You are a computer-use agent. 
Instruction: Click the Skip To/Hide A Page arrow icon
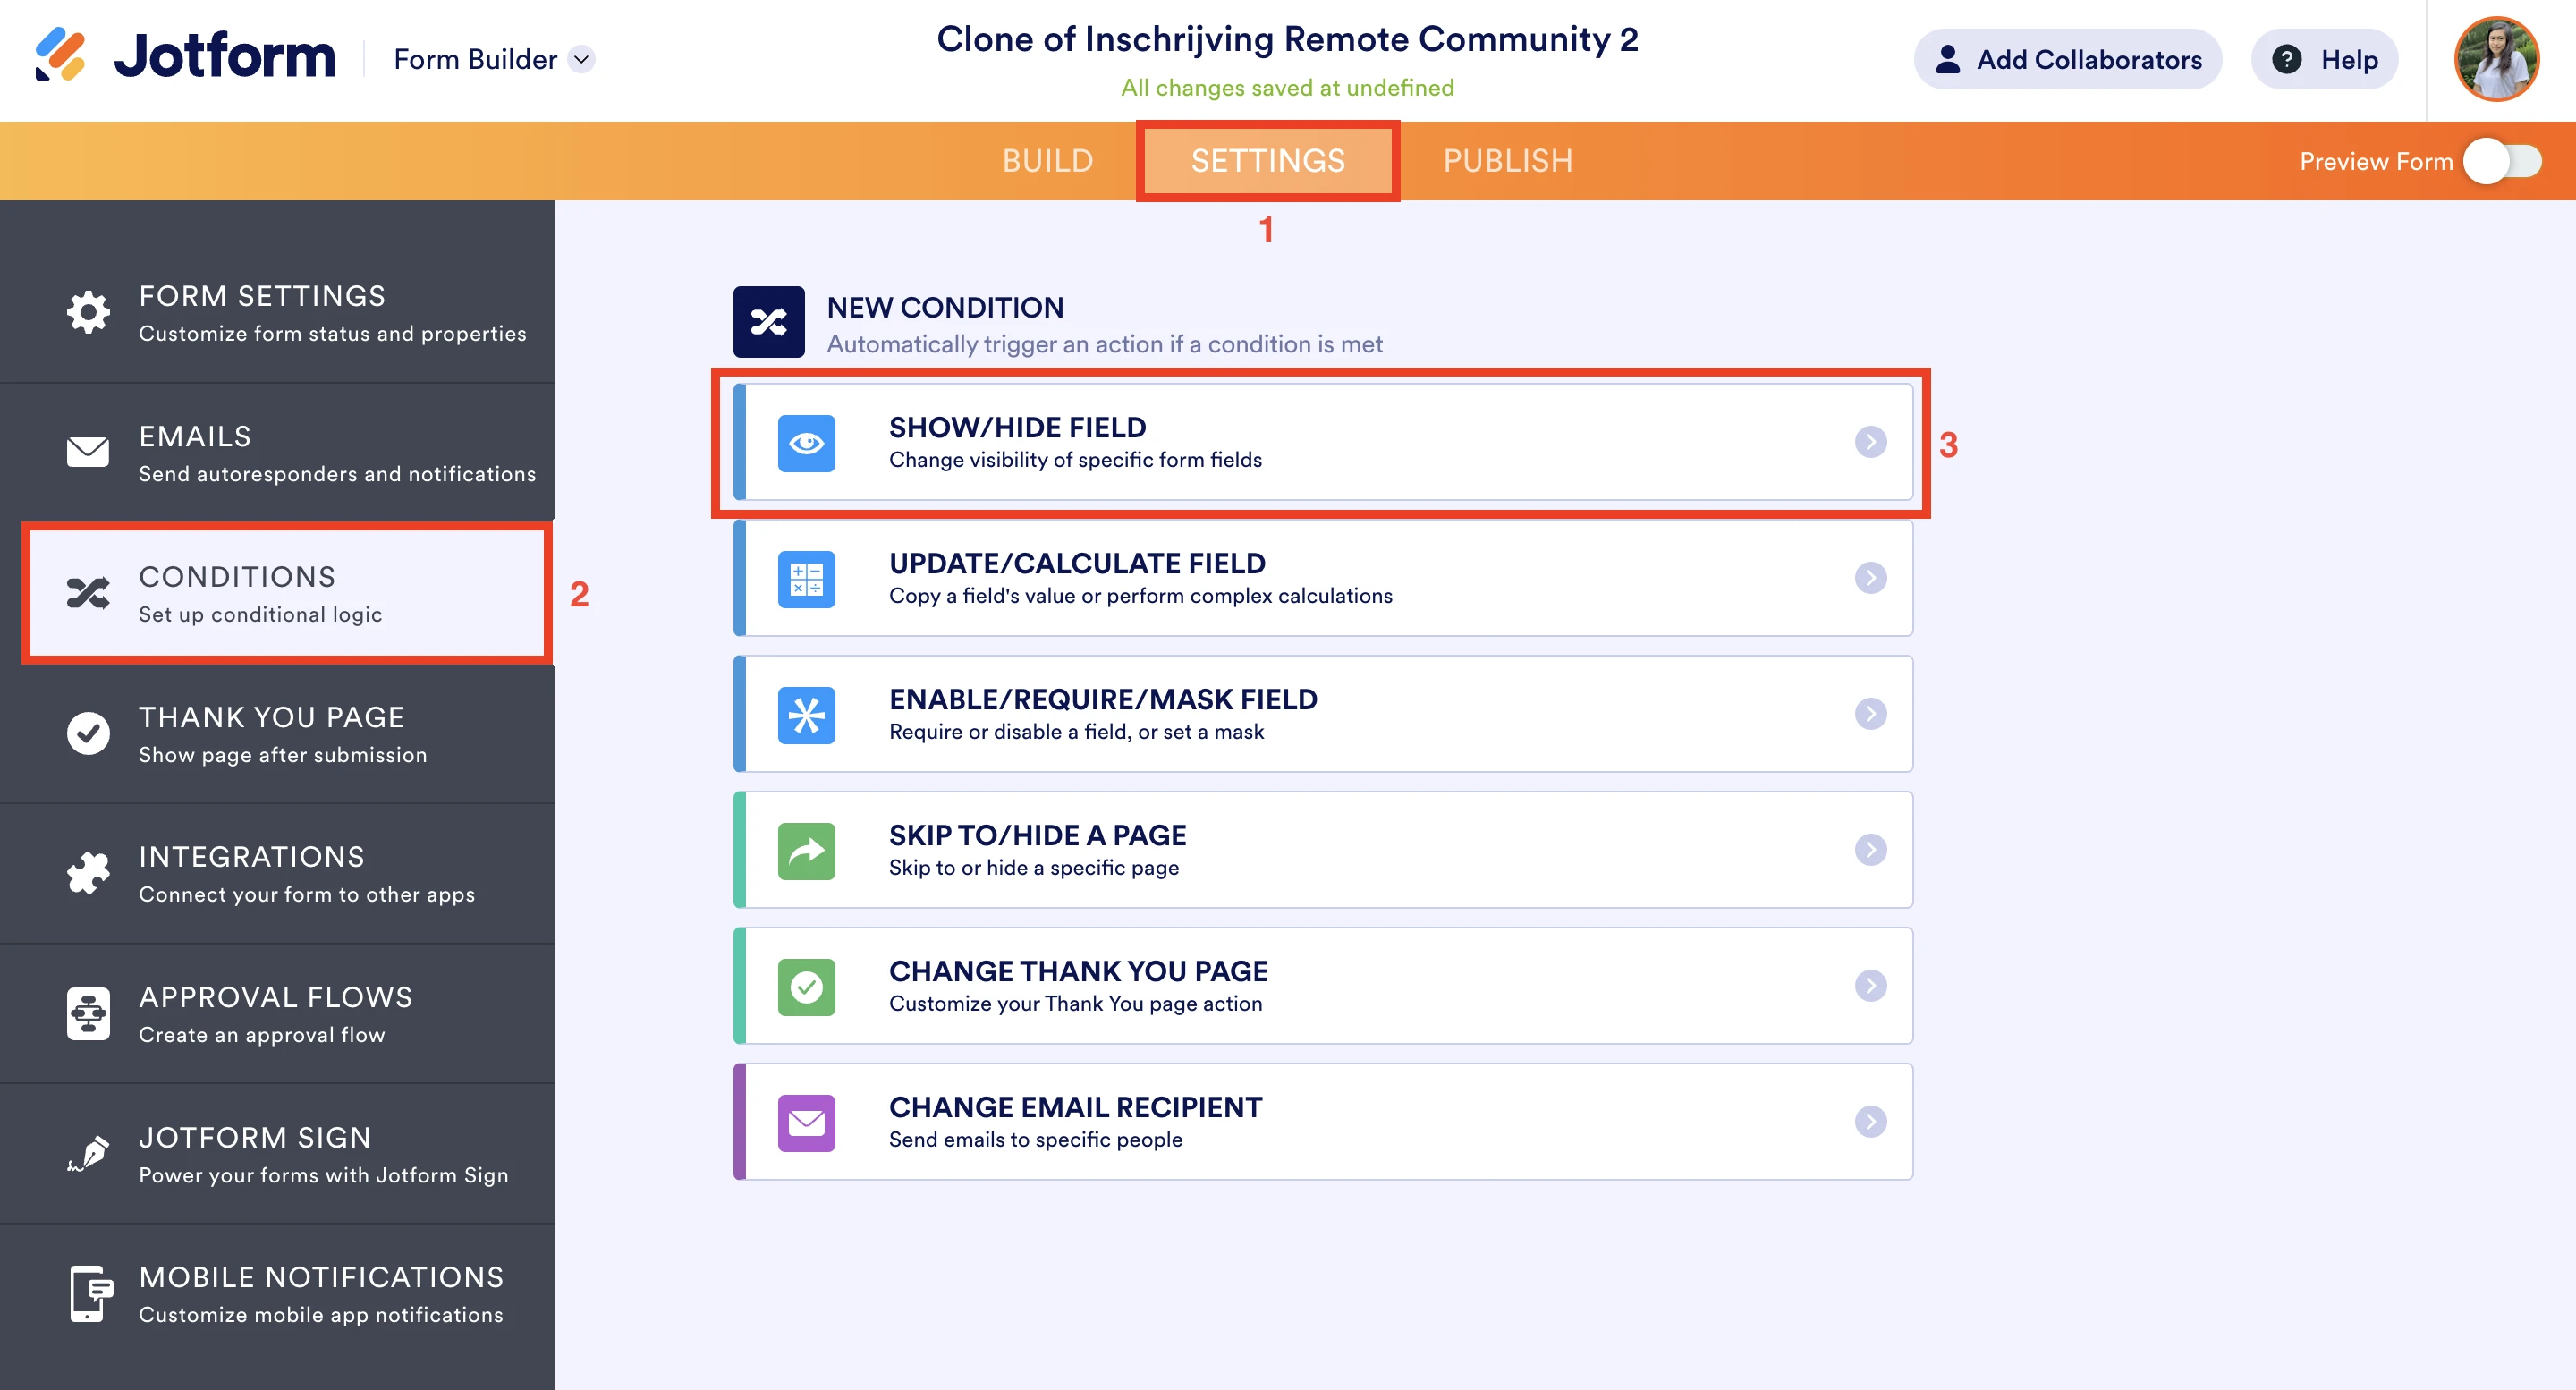click(x=806, y=851)
